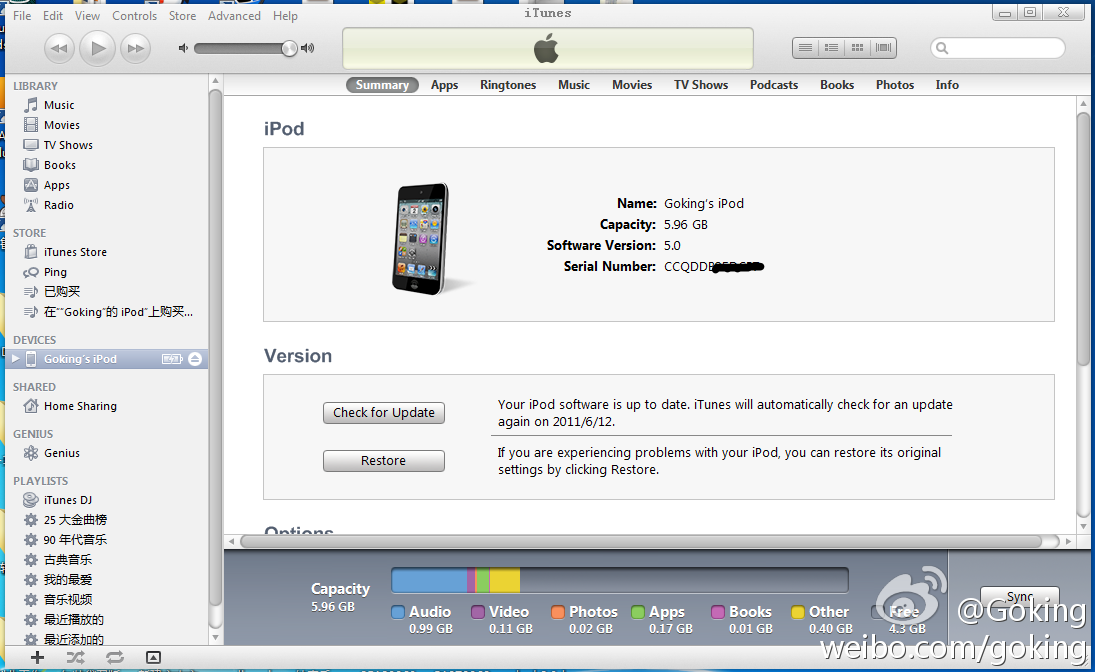Viewport: 1095px width, 672px height.
Task: Open the File menu
Action: (x=22, y=15)
